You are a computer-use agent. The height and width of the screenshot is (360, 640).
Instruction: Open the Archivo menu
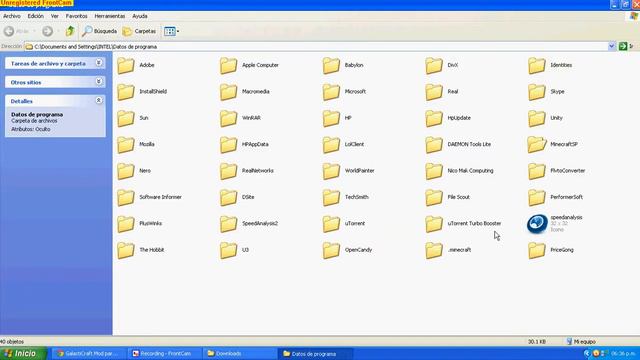(x=12, y=16)
